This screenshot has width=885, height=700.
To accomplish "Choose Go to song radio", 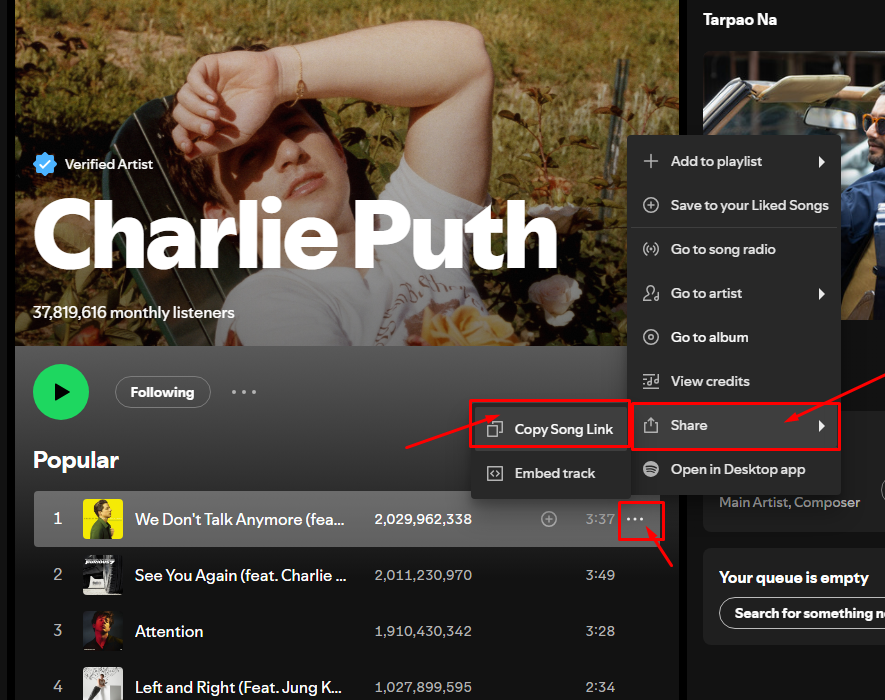I will coord(734,250).
